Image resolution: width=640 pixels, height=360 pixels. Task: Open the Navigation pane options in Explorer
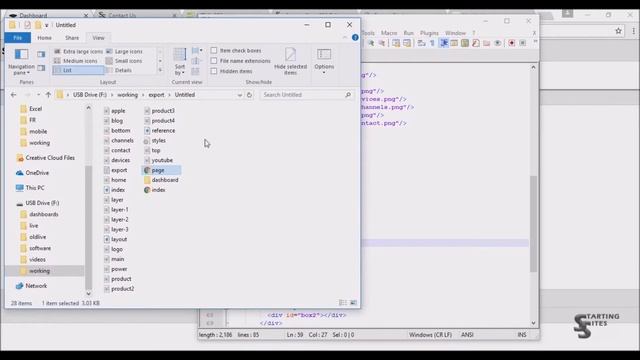[x=21, y=62]
